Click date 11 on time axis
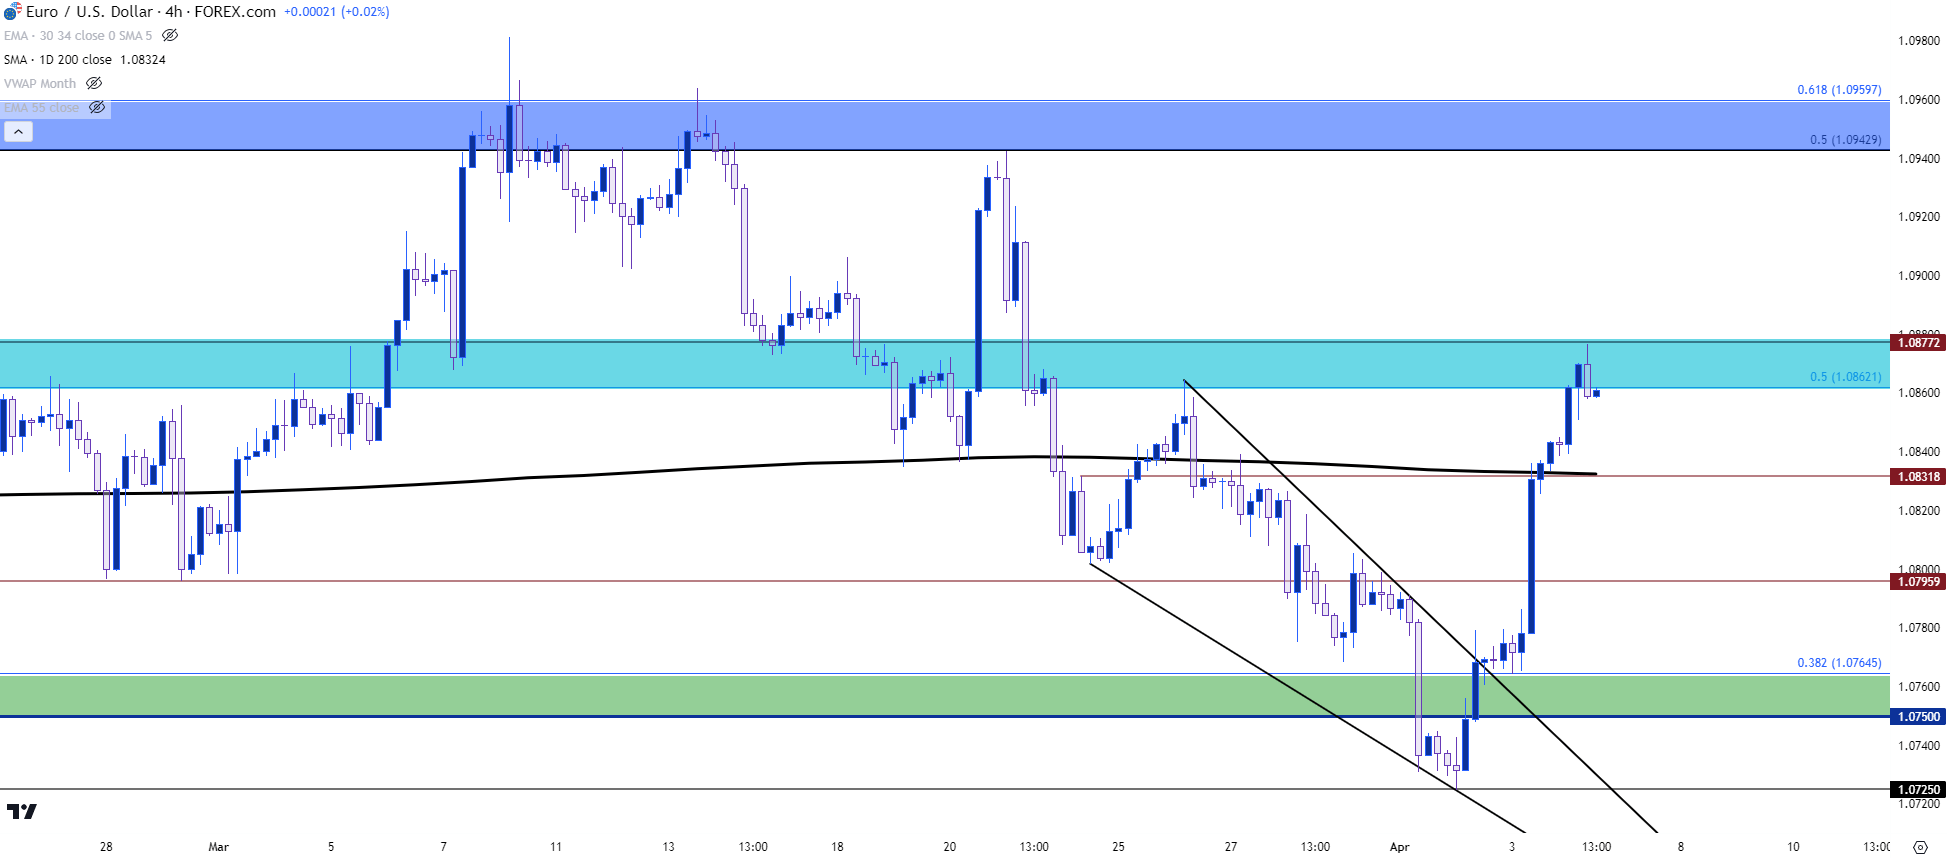This screenshot has width=1947, height=858. 556,847
